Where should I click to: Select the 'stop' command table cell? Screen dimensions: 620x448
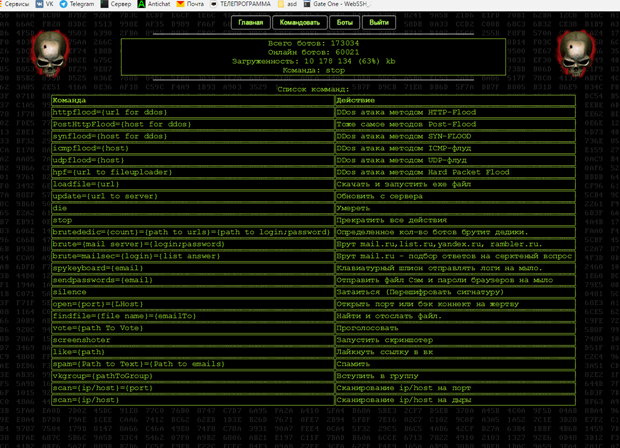click(x=193, y=220)
